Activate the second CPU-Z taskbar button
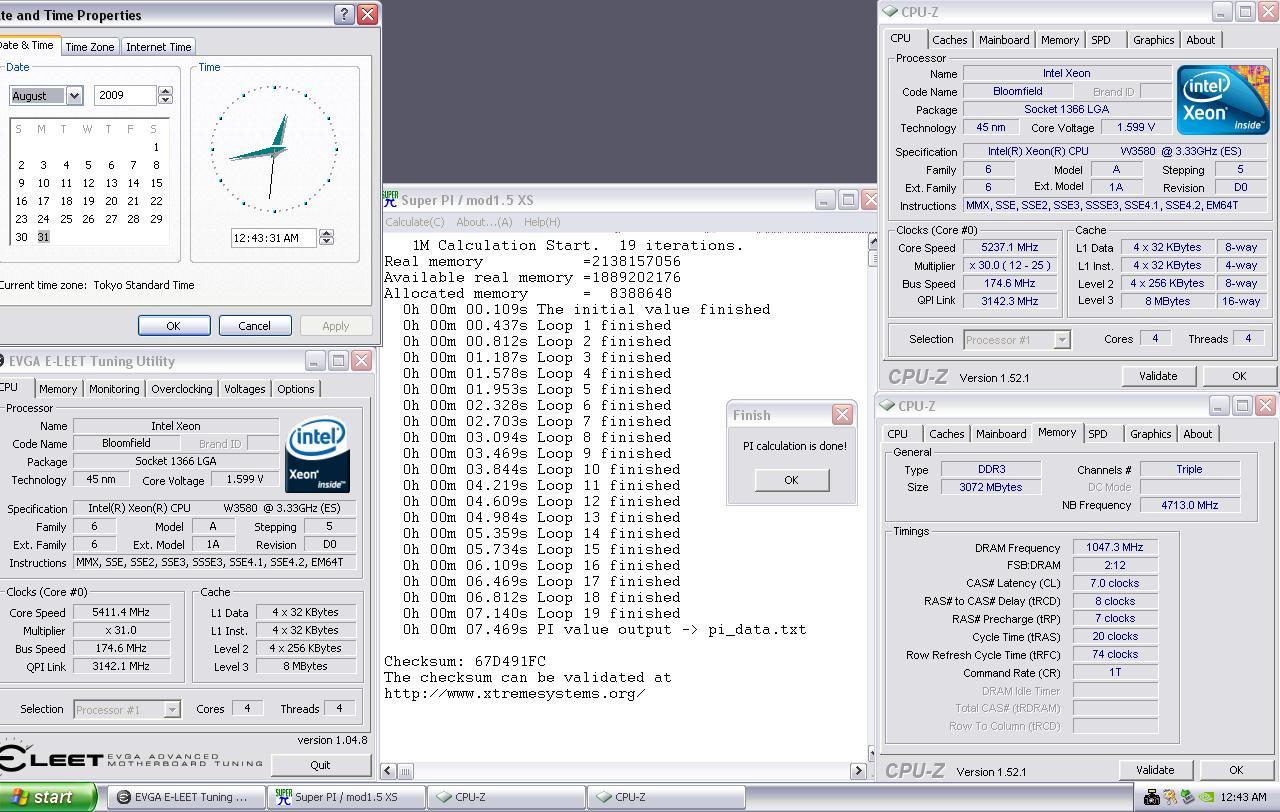 tap(666, 797)
